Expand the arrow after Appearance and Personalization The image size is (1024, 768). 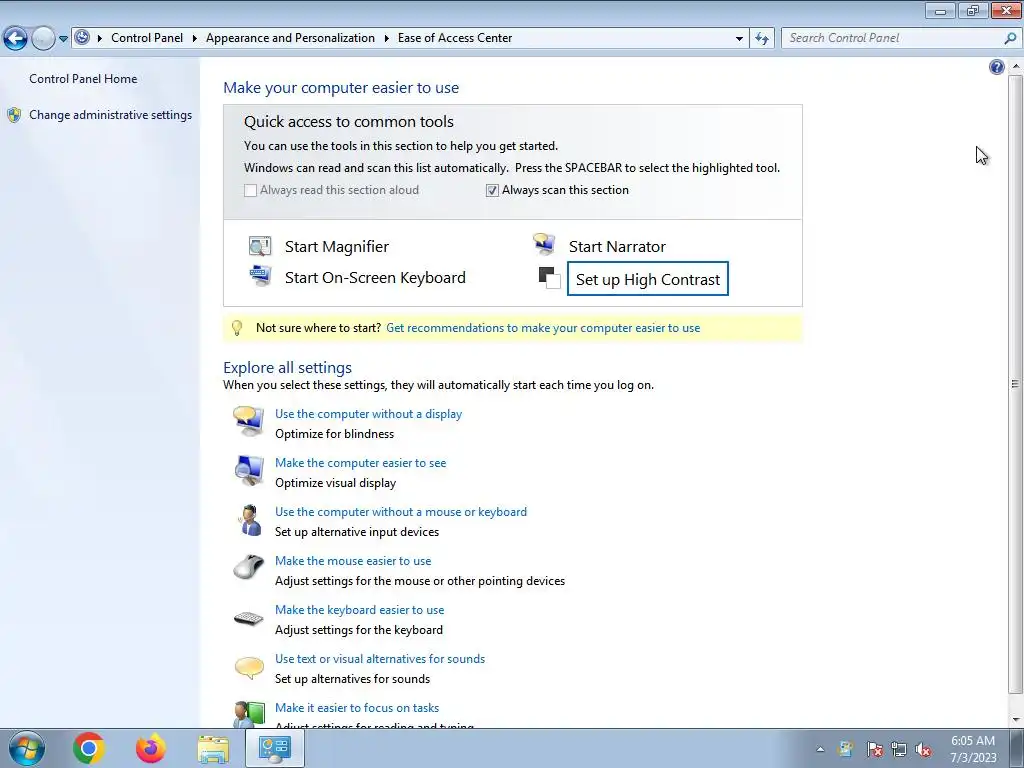[387, 38]
